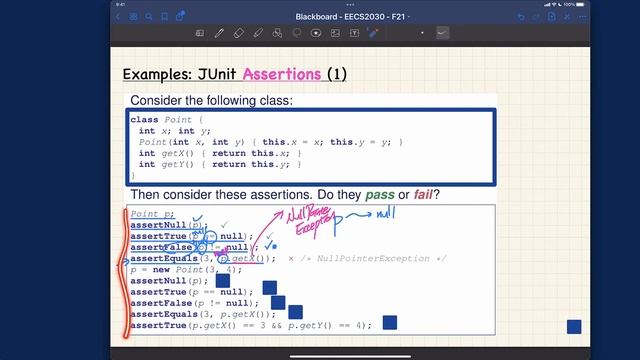Add a new page with the page icon
640x360 pixels.
(x=552, y=16)
